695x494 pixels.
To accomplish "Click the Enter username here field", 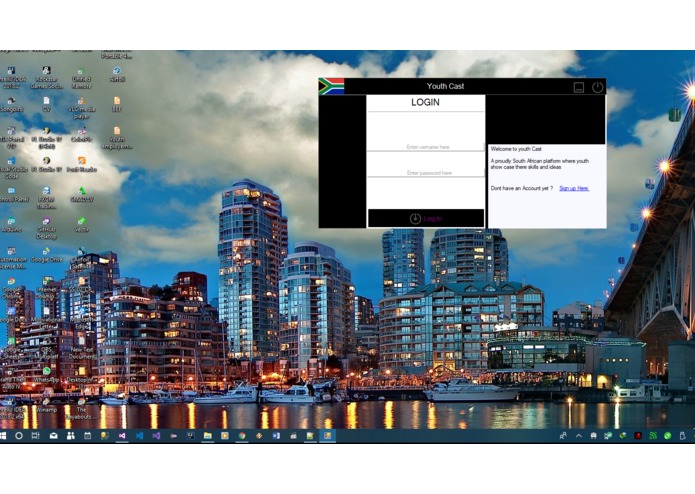I will click(426, 147).
